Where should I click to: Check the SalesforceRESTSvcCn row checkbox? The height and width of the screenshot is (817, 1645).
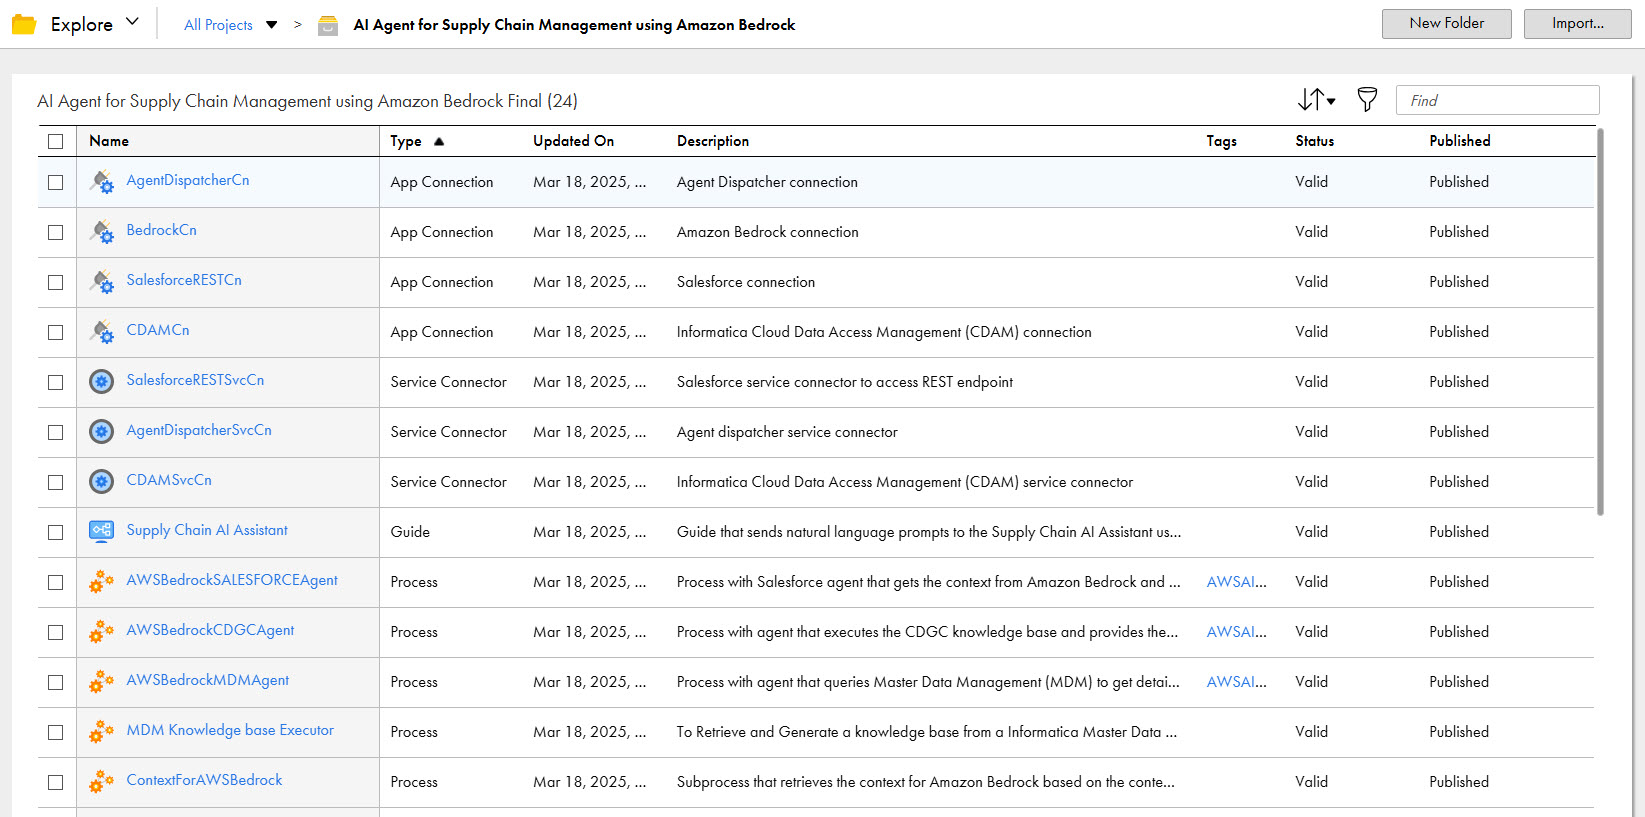tap(56, 382)
